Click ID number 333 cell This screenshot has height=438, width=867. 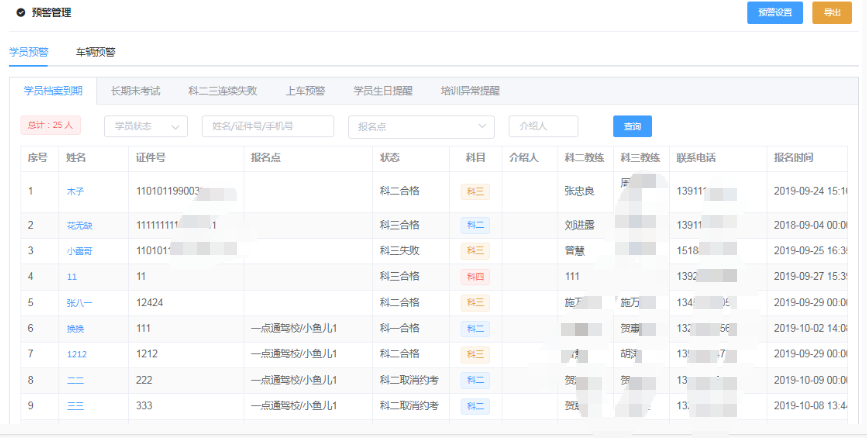[144, 406]
